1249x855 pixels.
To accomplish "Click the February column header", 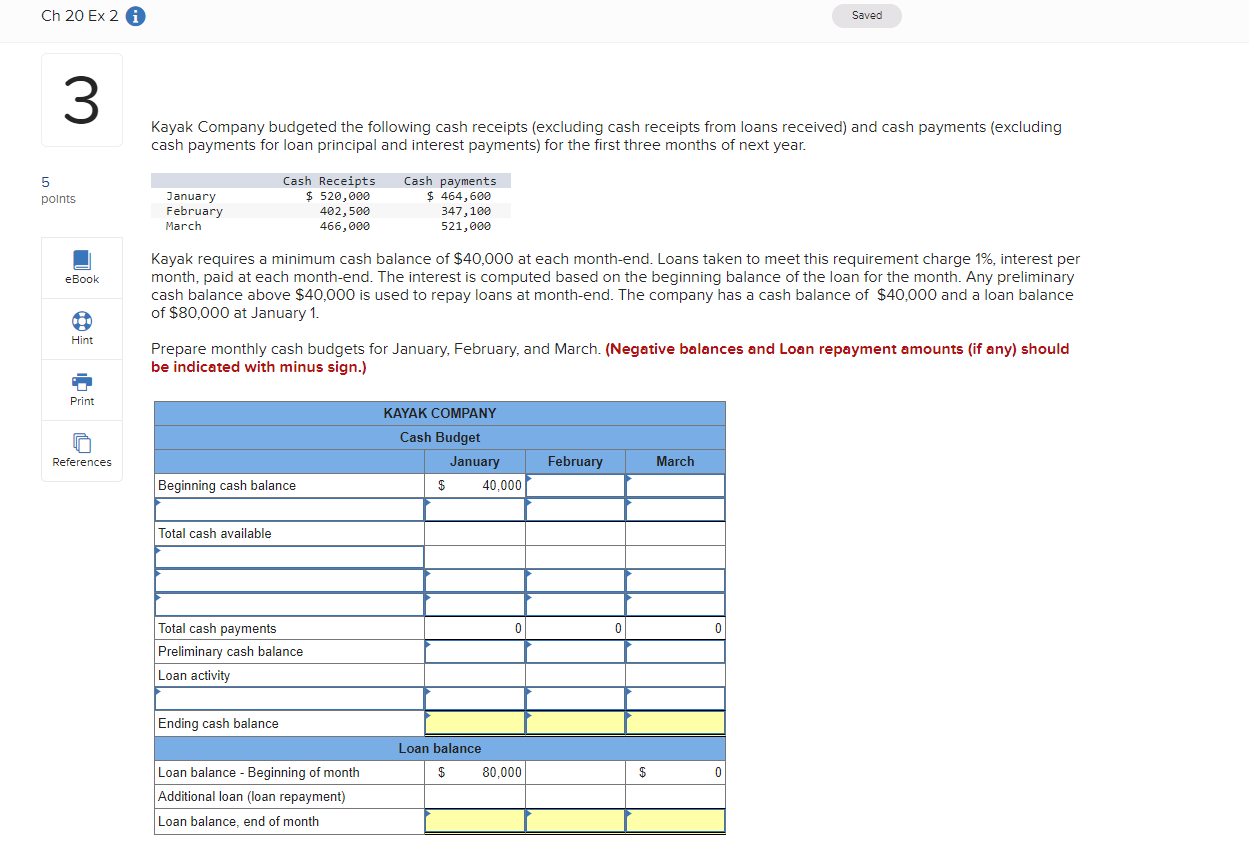I will coord(576,461).
